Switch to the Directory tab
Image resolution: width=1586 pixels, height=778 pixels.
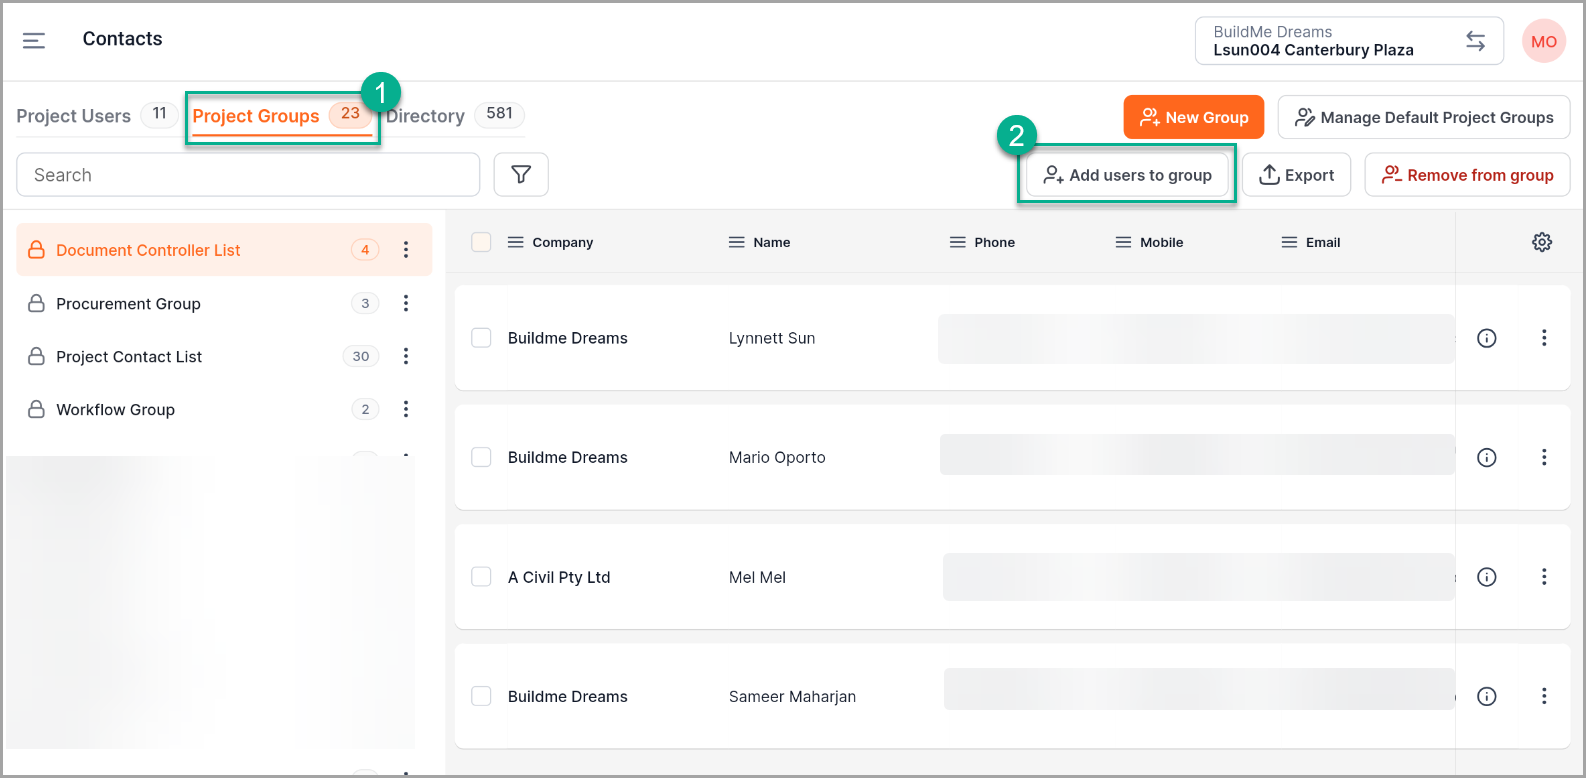pos(427,116)
